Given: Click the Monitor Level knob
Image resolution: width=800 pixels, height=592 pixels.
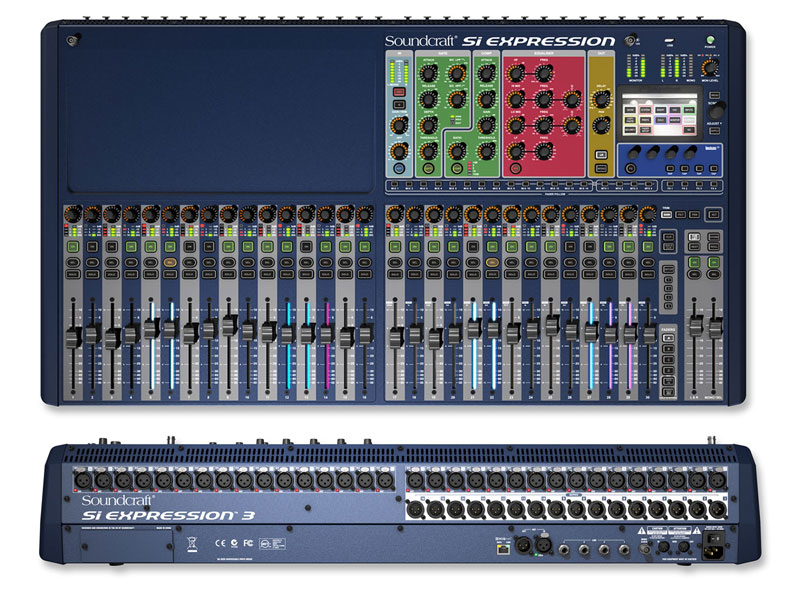Looking at the screenshot, I should click(710, 67).
